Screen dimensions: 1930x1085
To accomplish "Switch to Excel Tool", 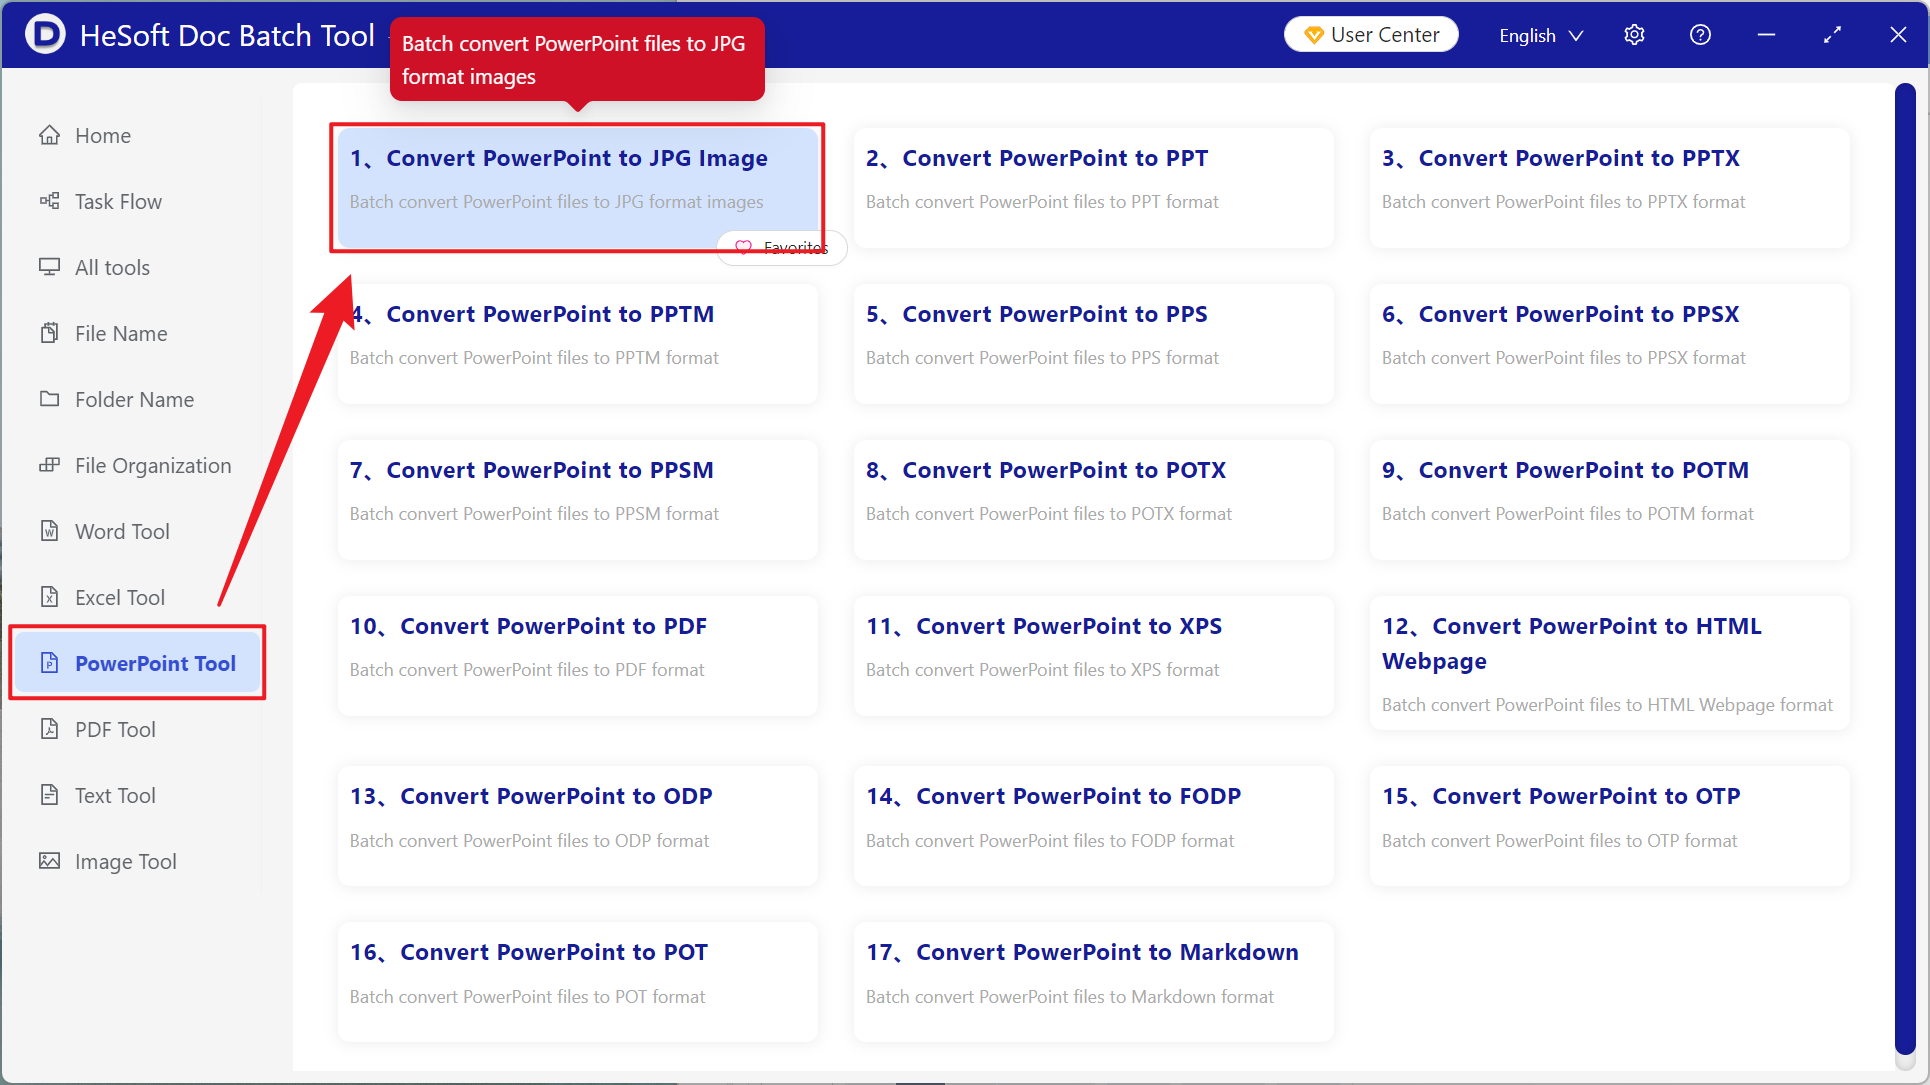I will [136, 597].
